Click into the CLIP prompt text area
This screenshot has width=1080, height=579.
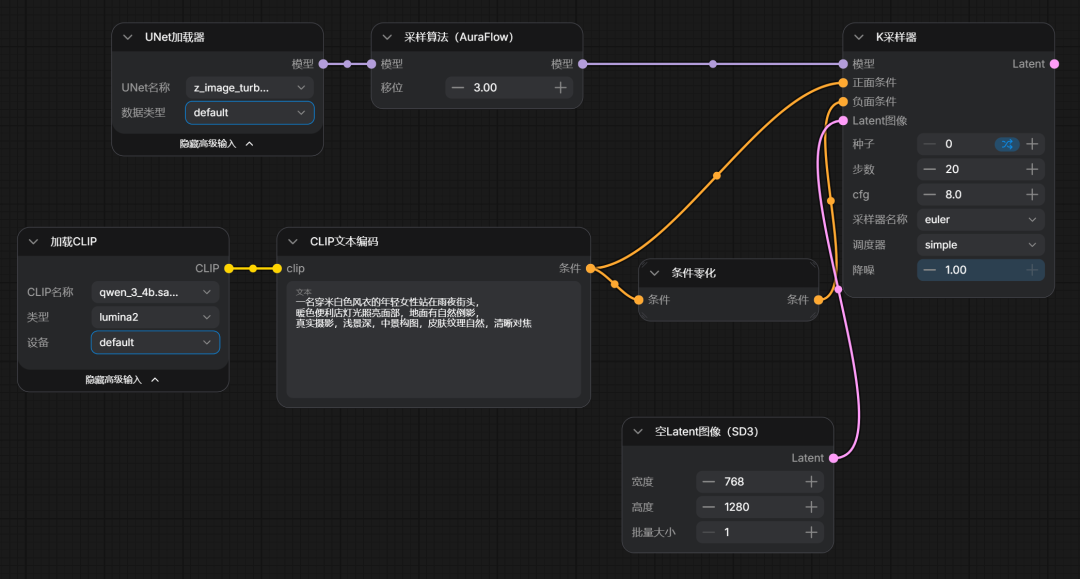433,339
